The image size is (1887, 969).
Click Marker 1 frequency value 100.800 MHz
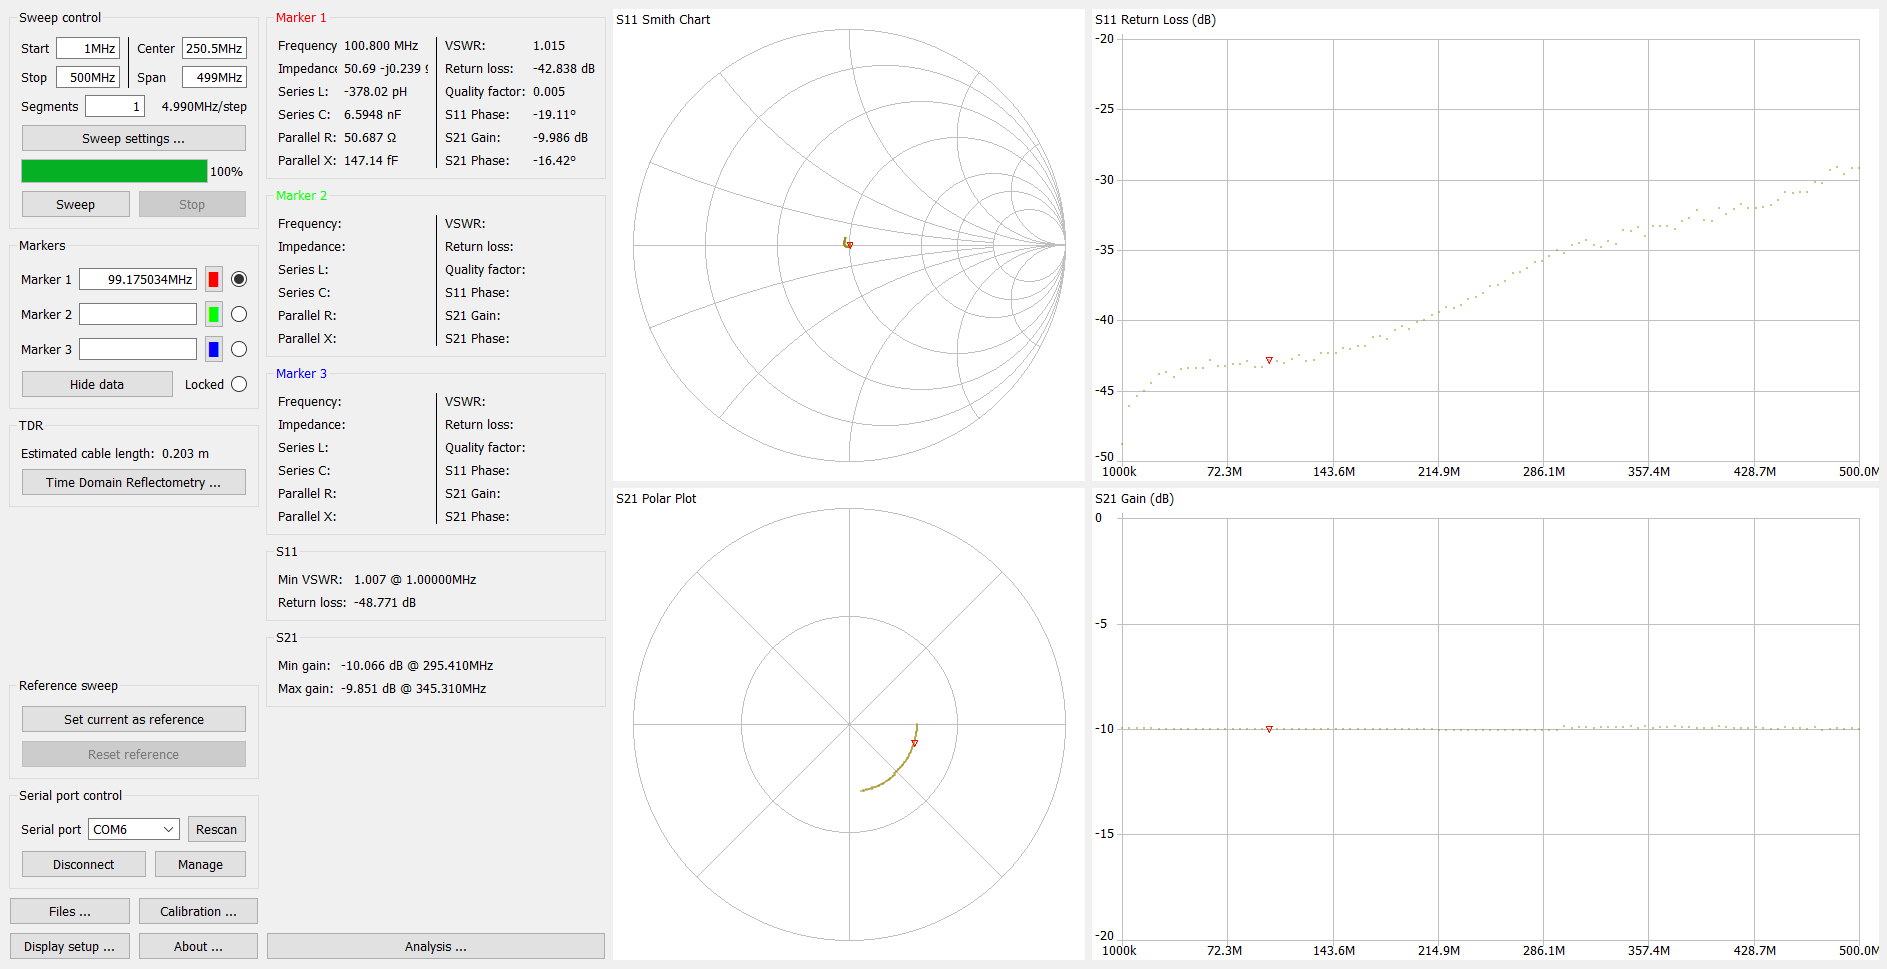(381, 45)
